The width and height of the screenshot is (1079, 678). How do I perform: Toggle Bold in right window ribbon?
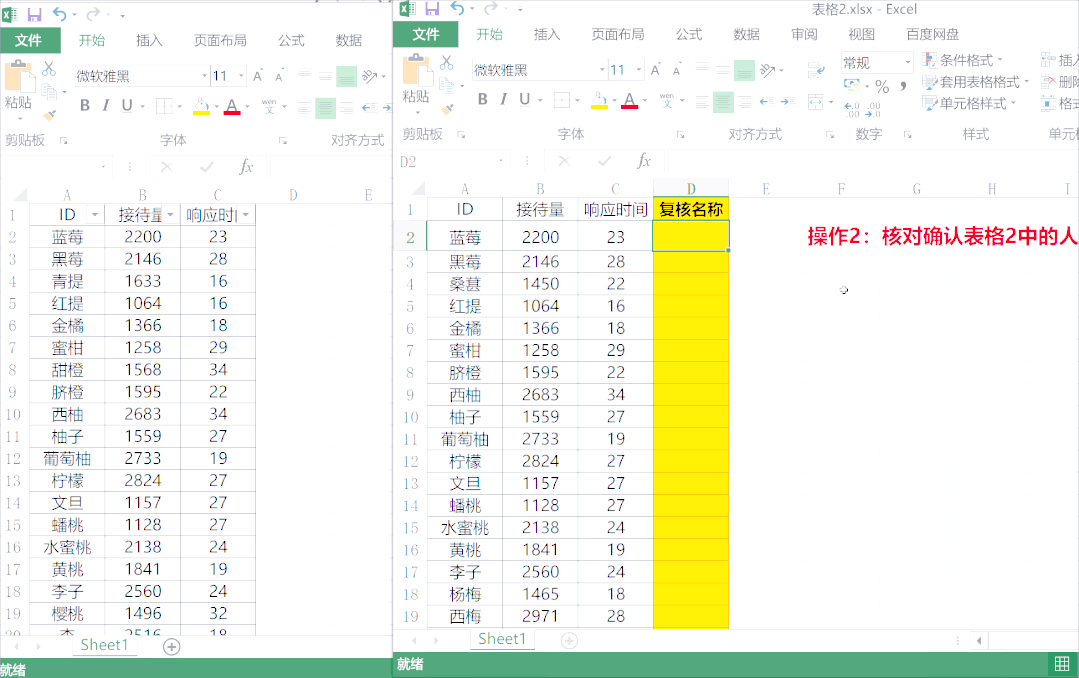coord(482,100)
